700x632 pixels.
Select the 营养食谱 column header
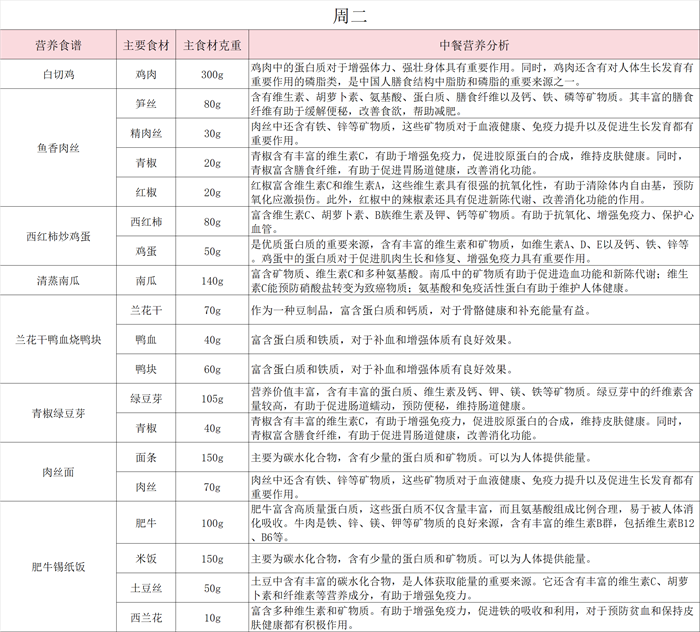coord(57,45)
